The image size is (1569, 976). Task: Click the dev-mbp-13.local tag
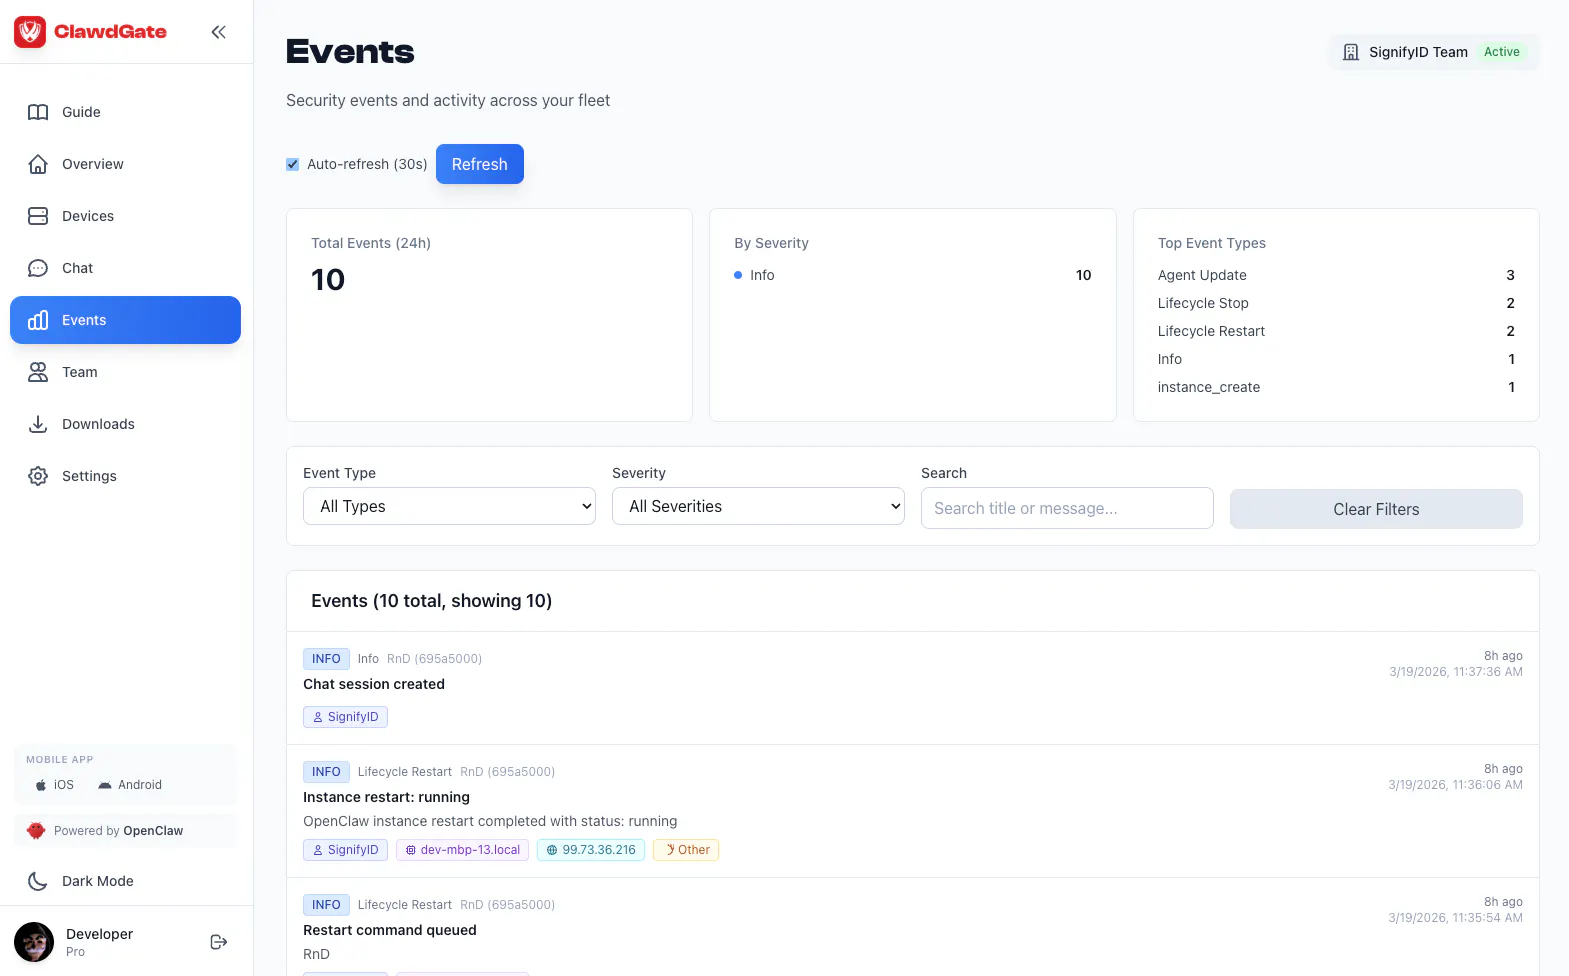(x=462, y=850)
